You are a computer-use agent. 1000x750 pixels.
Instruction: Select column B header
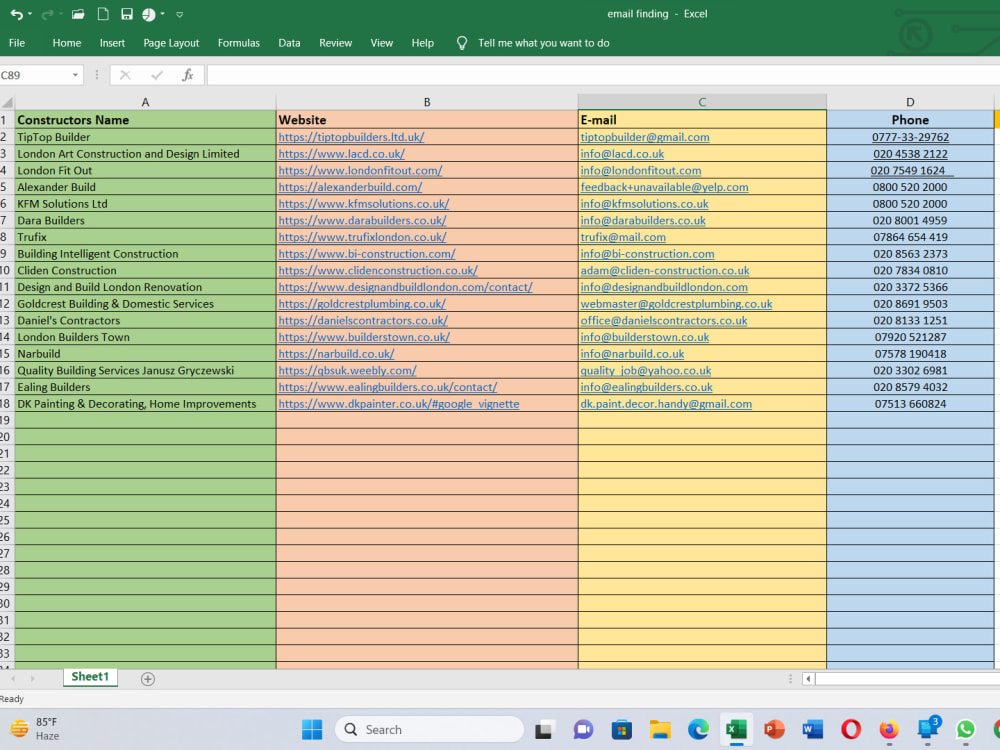(x=427, y=102)
